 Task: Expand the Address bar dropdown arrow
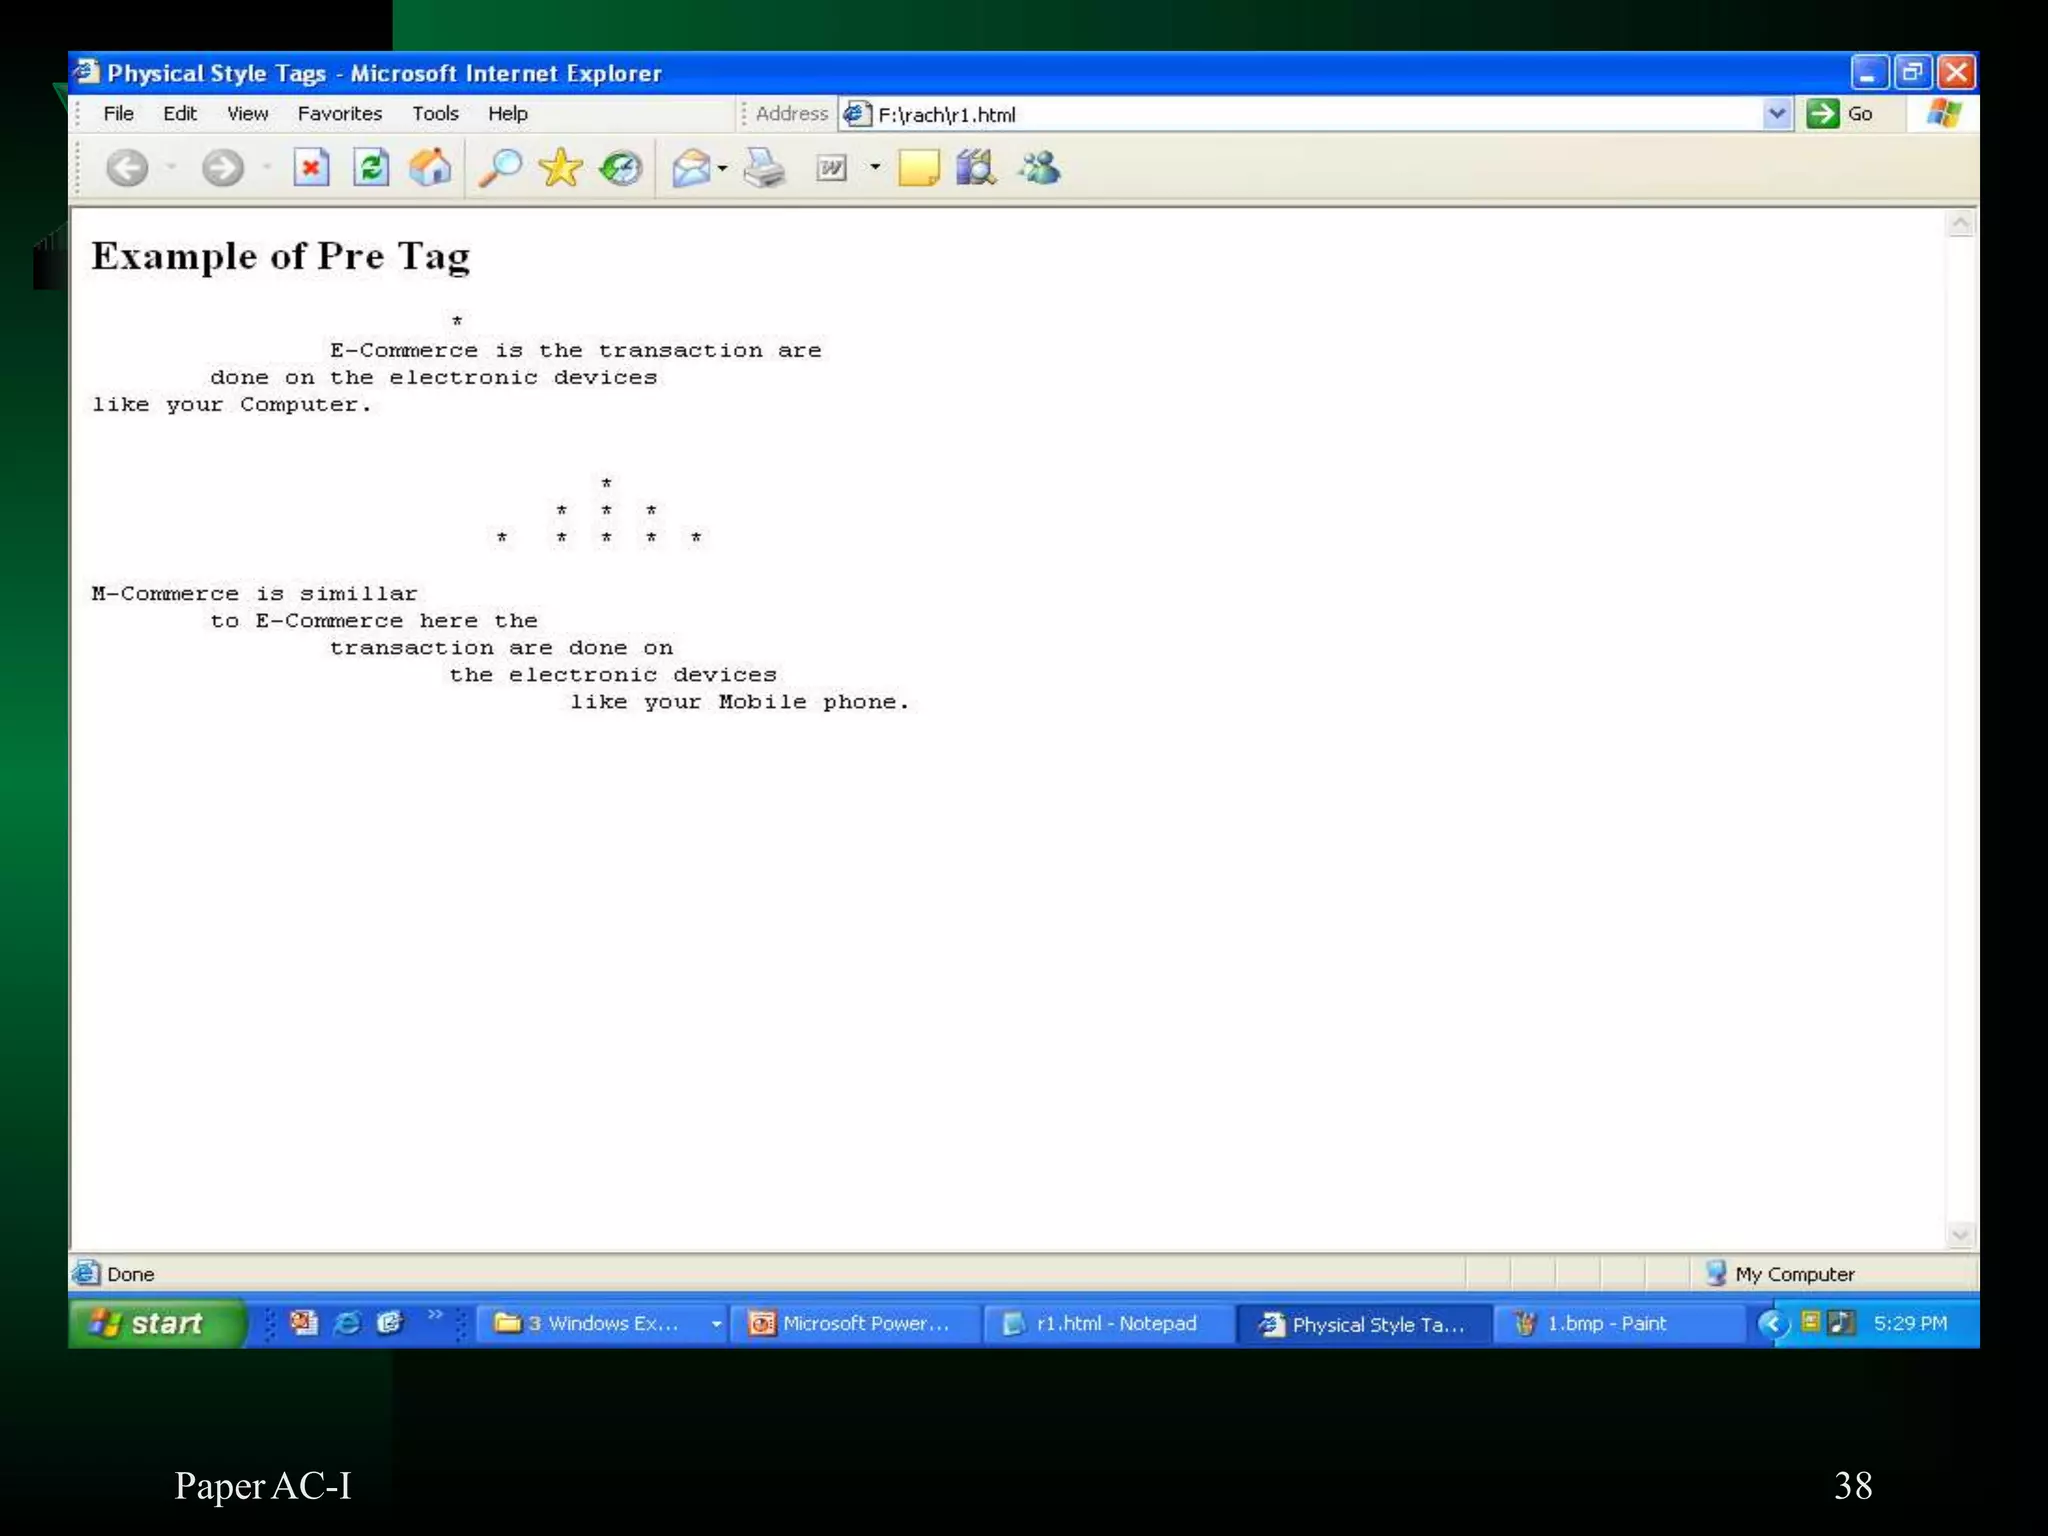(x=1776, y=114)
